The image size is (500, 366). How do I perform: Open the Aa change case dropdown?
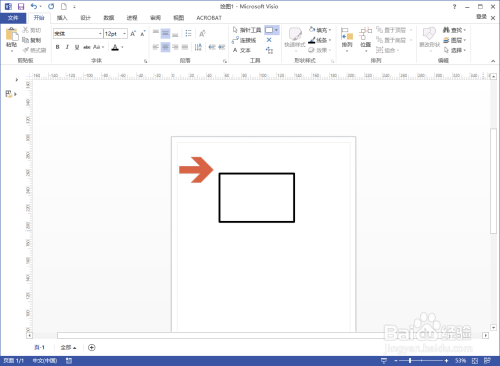[x=98, y=47]
